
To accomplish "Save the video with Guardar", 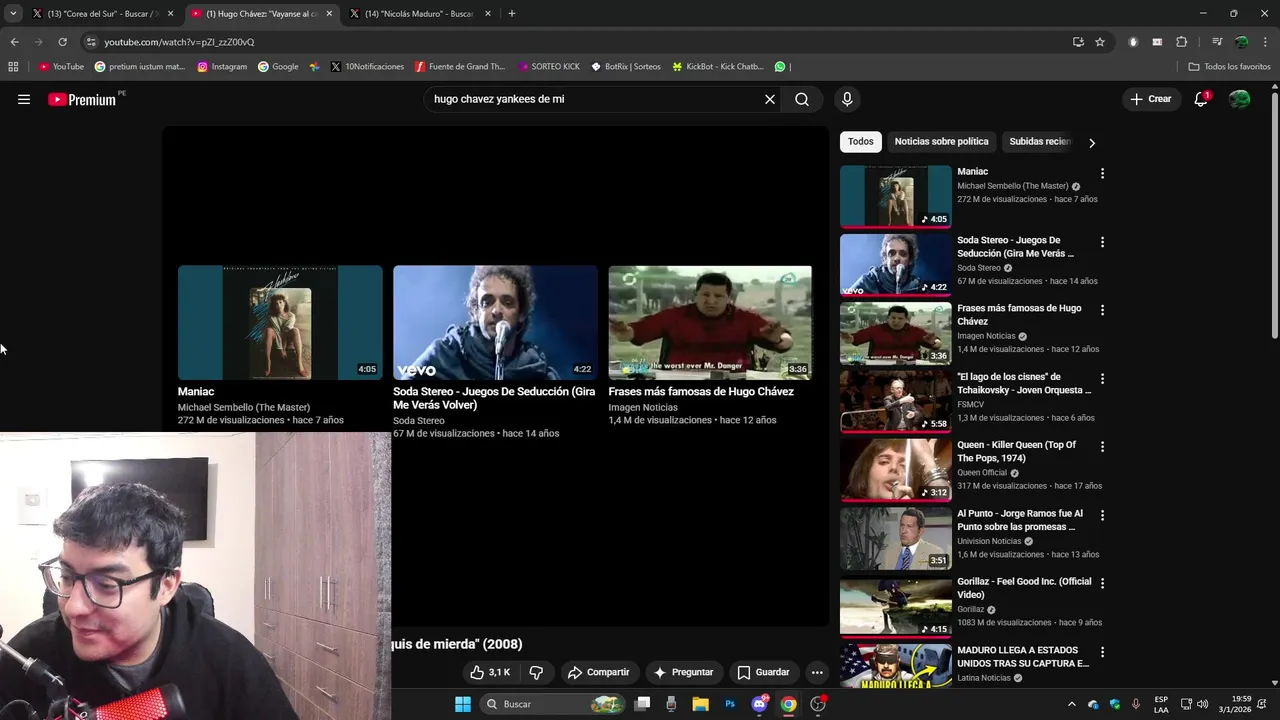I will pyautogui.click(x=763, y=672).
